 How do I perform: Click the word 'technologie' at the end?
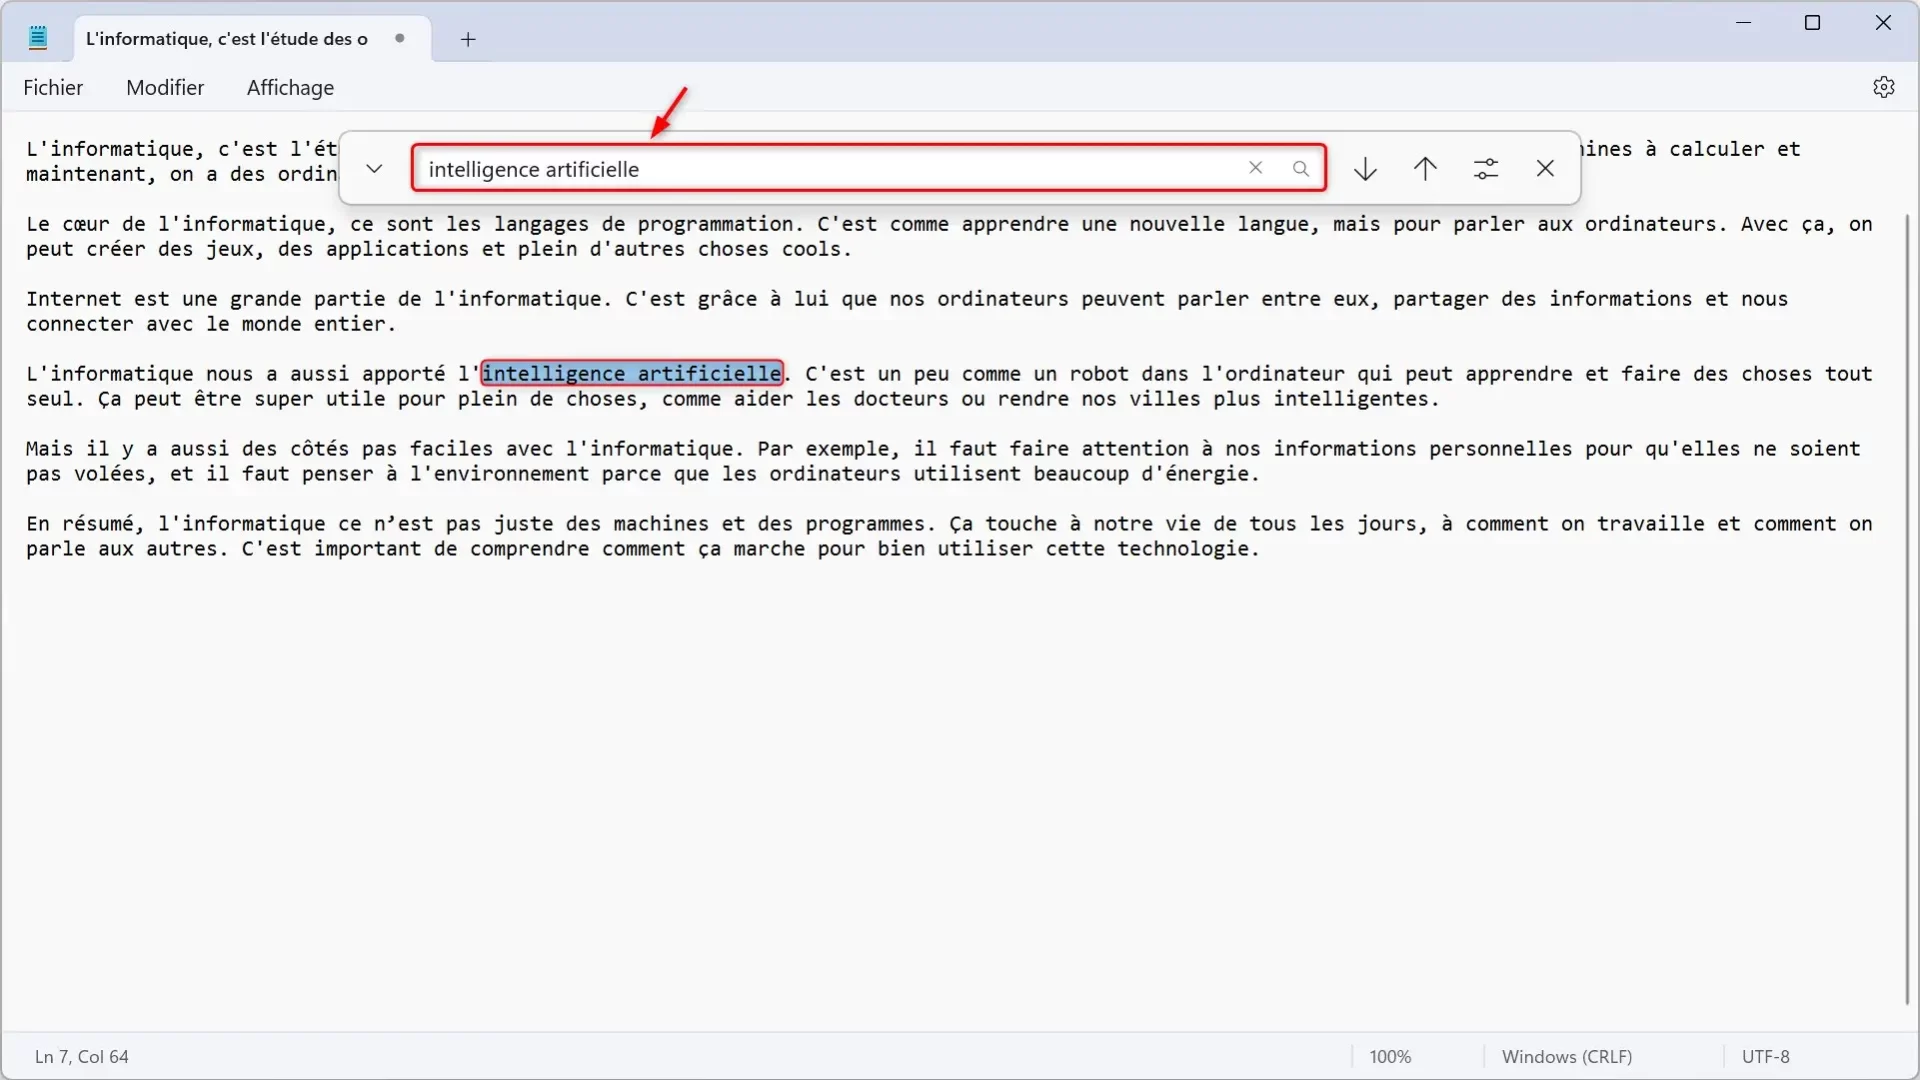click(1183, 548)
